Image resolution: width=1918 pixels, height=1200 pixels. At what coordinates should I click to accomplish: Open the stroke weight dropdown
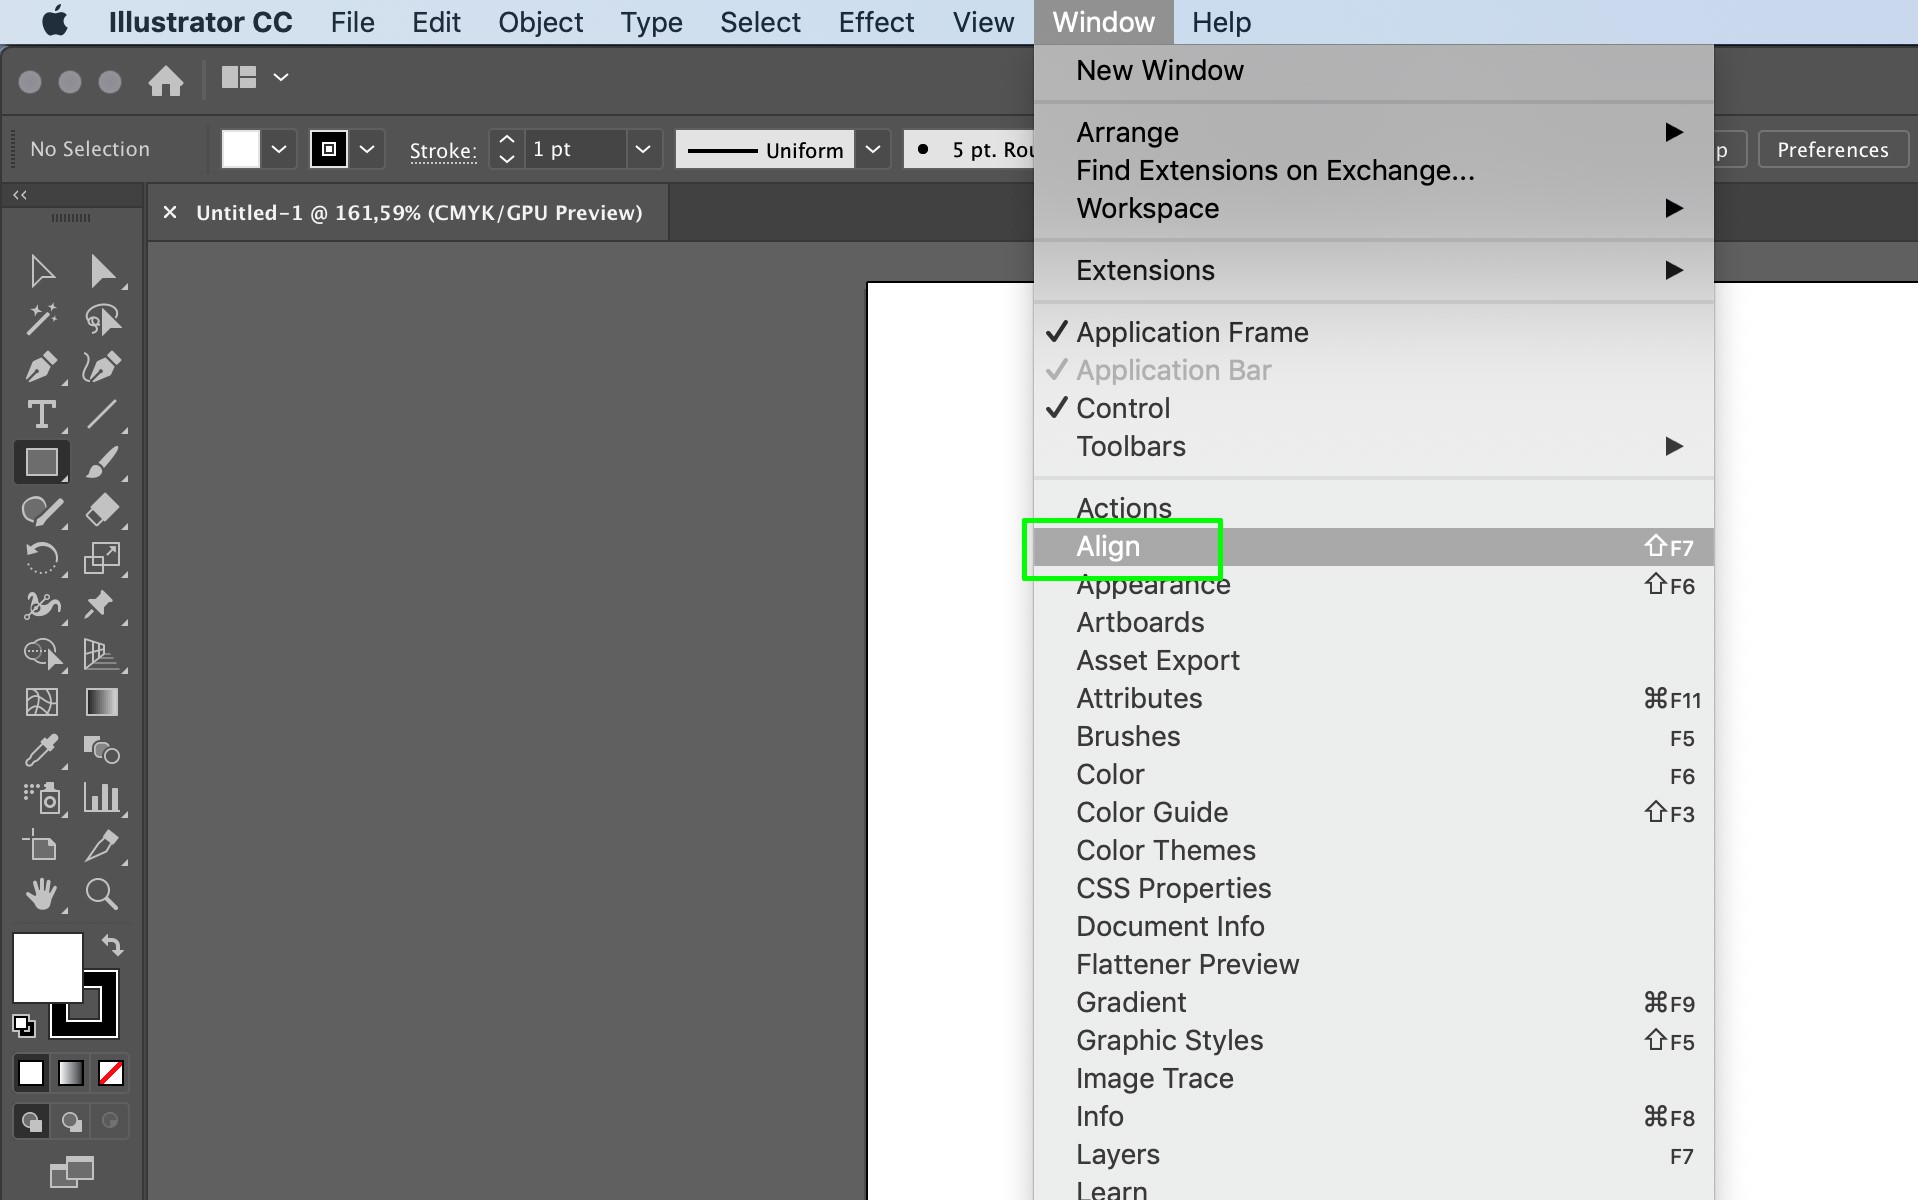point(643,149)
